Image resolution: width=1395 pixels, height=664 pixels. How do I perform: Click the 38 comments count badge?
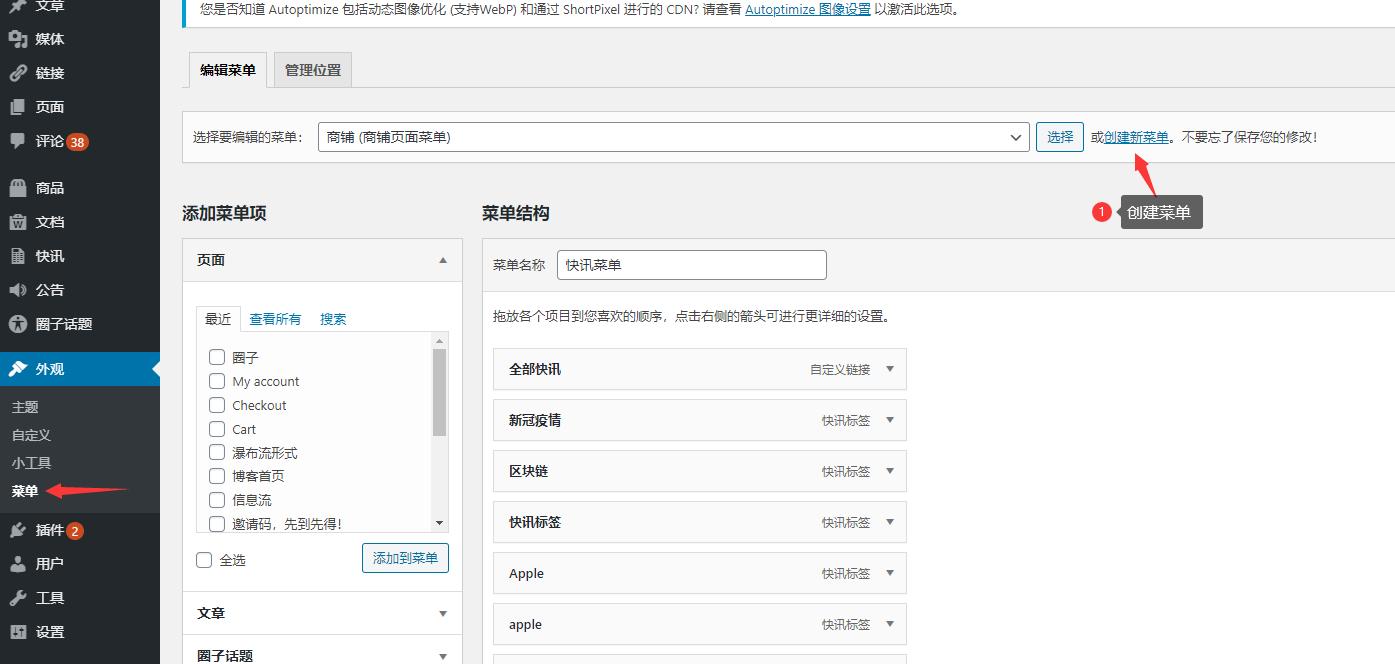pyautogui.click(x=78, y=142)
